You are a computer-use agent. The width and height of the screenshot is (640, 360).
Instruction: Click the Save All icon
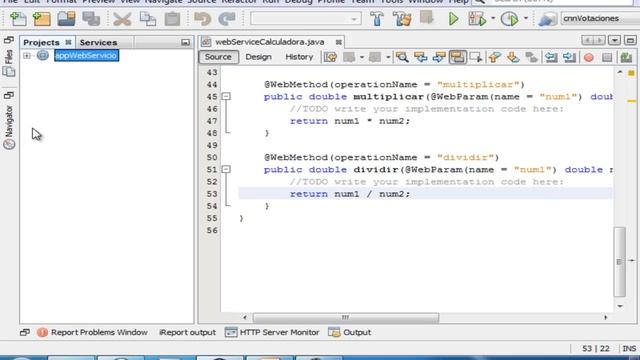coord(91,19)
